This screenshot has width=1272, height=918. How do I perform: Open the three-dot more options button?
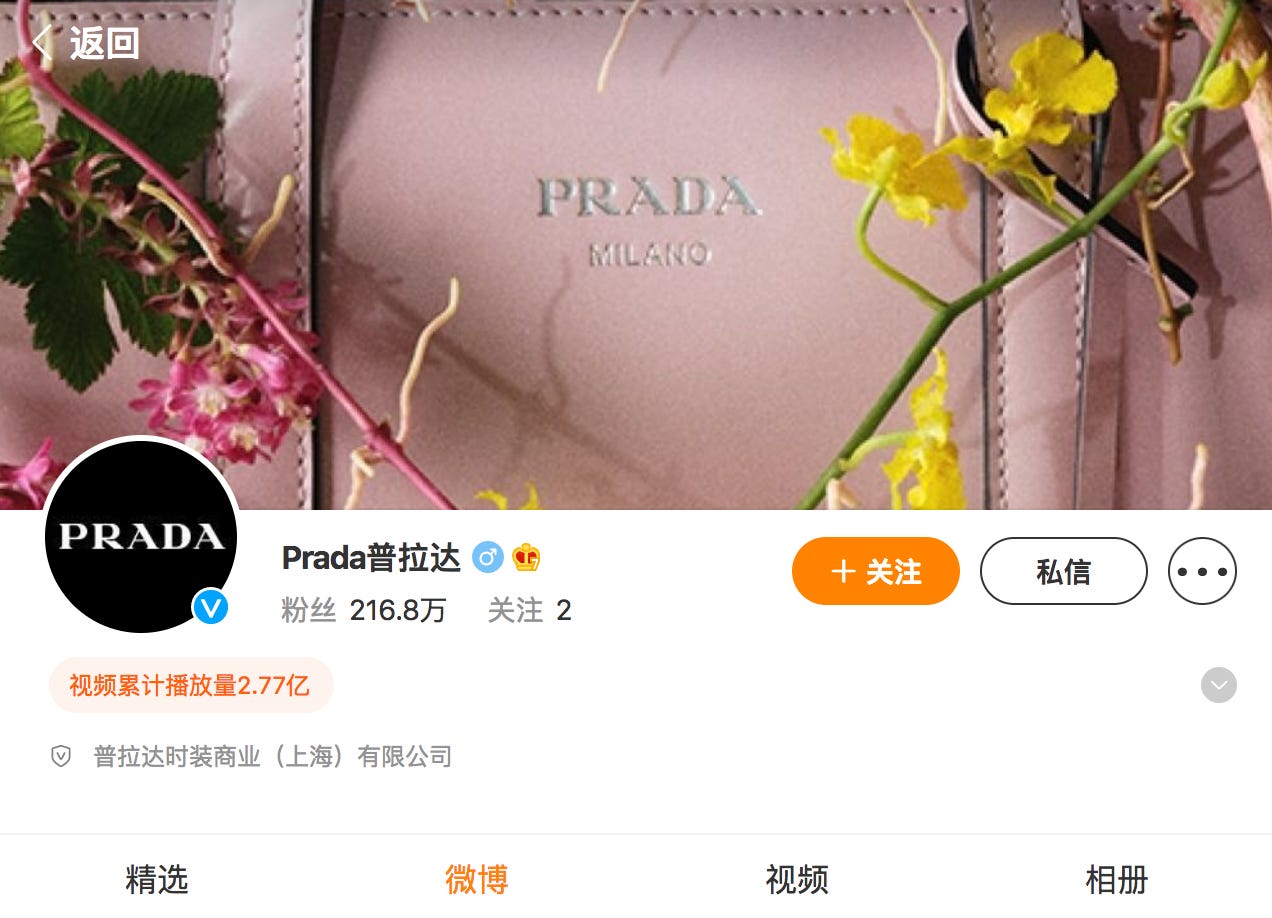1202,571
